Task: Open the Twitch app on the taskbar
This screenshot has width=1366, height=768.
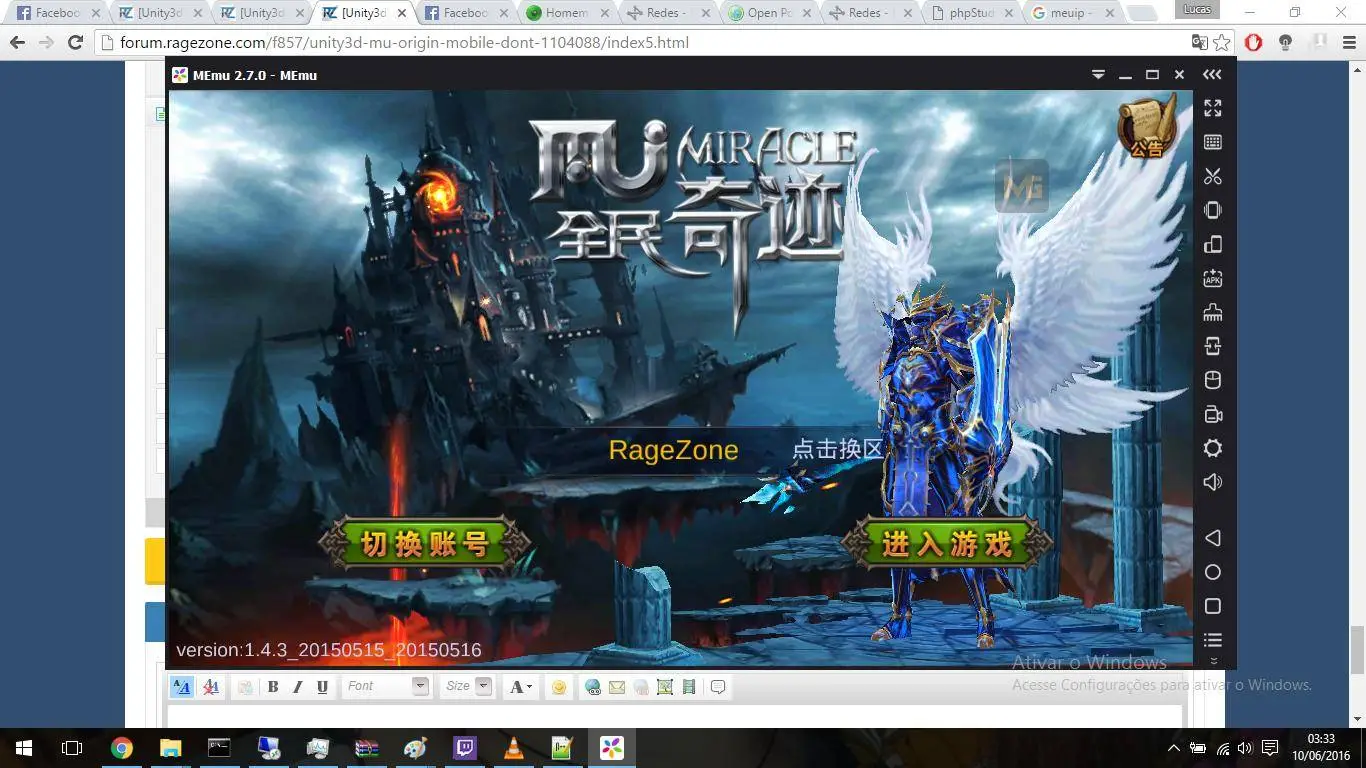Action: [x=464, y=748]
